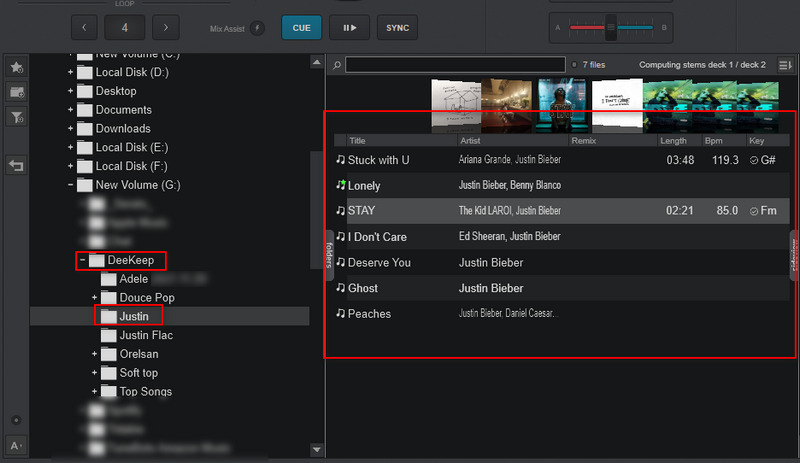Sort by the Remix column header
Screen dimensions: 800x463
[x=612, y=140]
